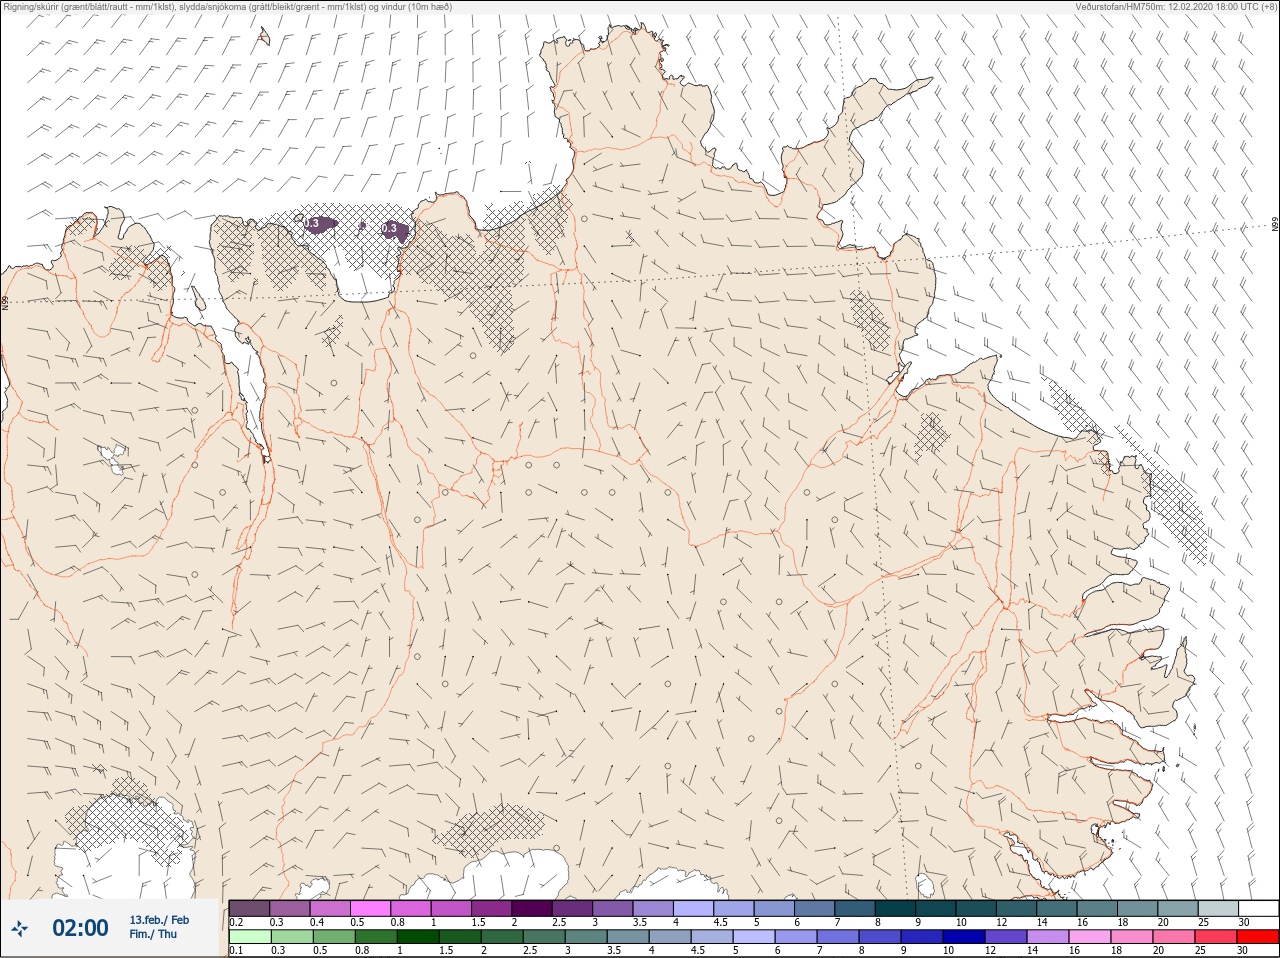Pick the lavender 4 swatch in upper legend
This screenshot has height=958, width=1280.
coord(693,908)
